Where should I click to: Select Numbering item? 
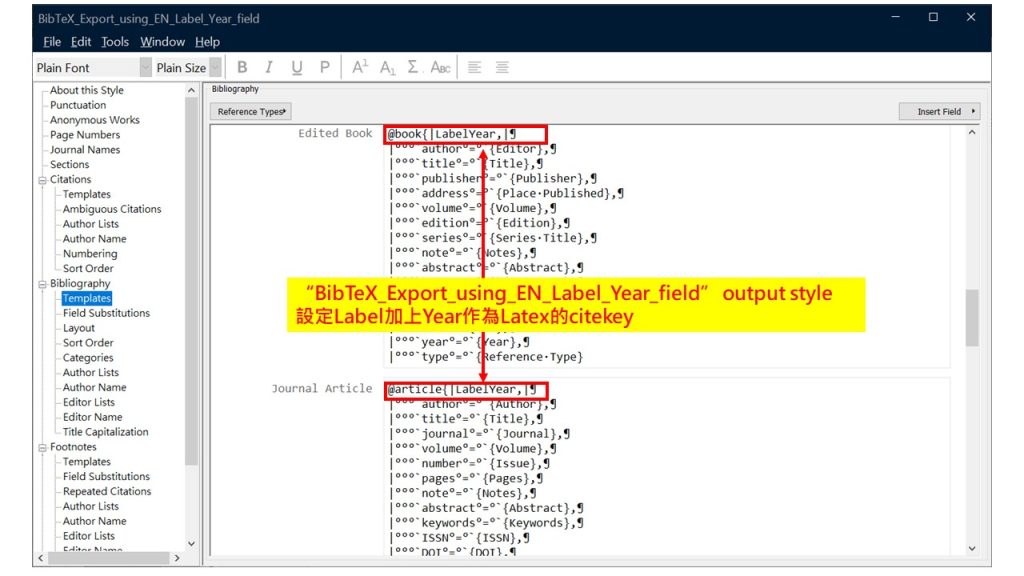(x=90, y=254)
